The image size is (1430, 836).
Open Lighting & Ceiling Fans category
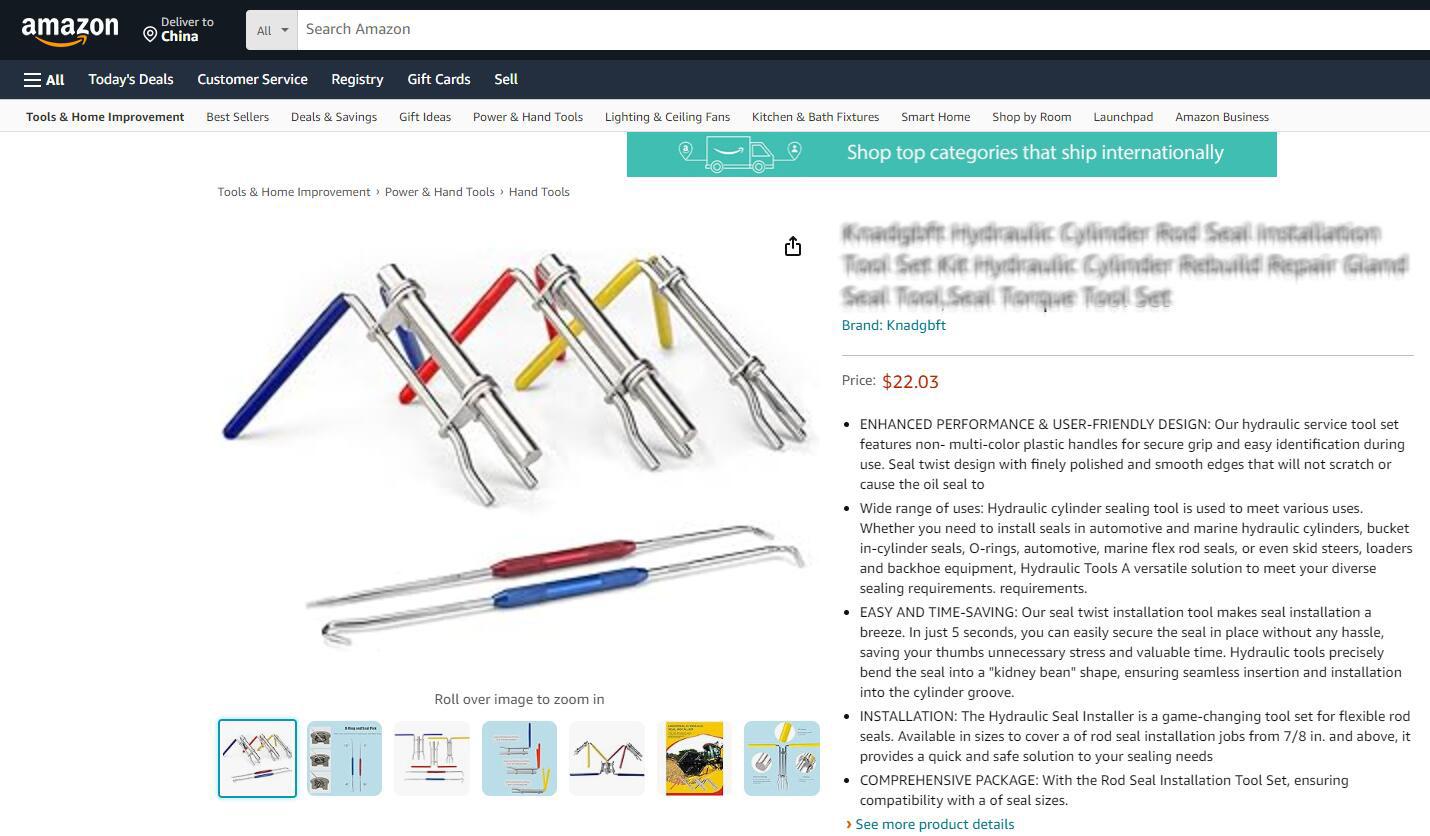click(x=667, y=117)
